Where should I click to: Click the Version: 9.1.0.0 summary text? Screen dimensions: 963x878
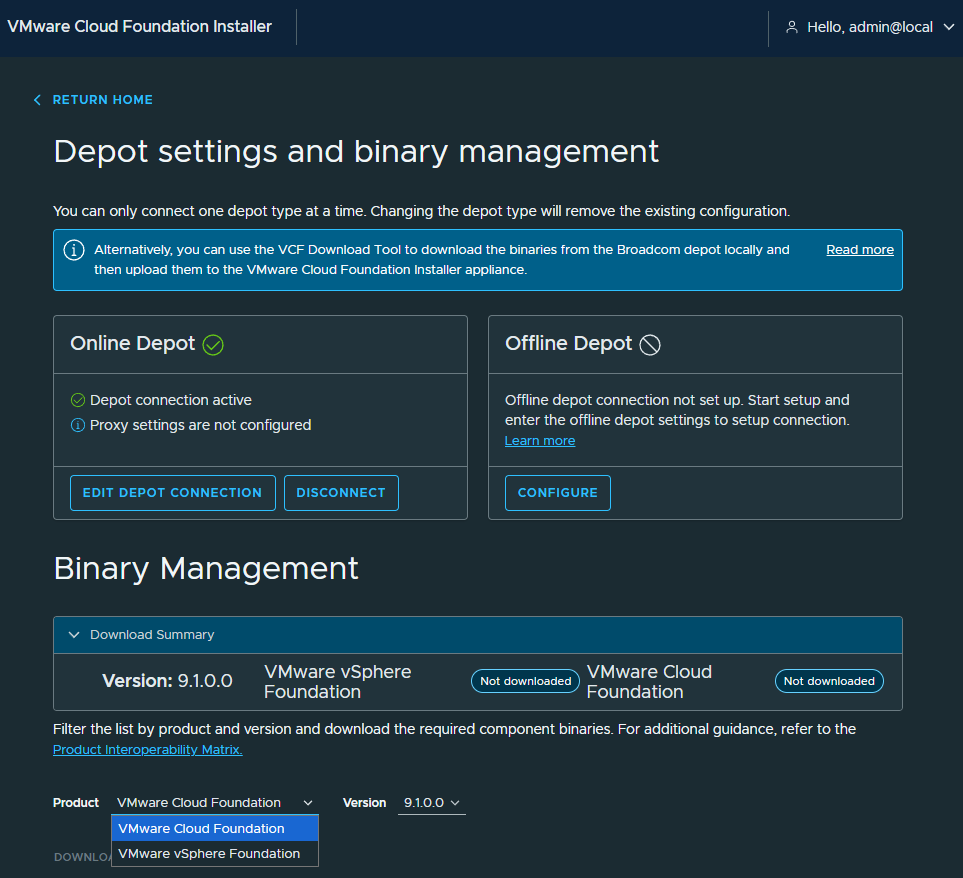(167, 681)
